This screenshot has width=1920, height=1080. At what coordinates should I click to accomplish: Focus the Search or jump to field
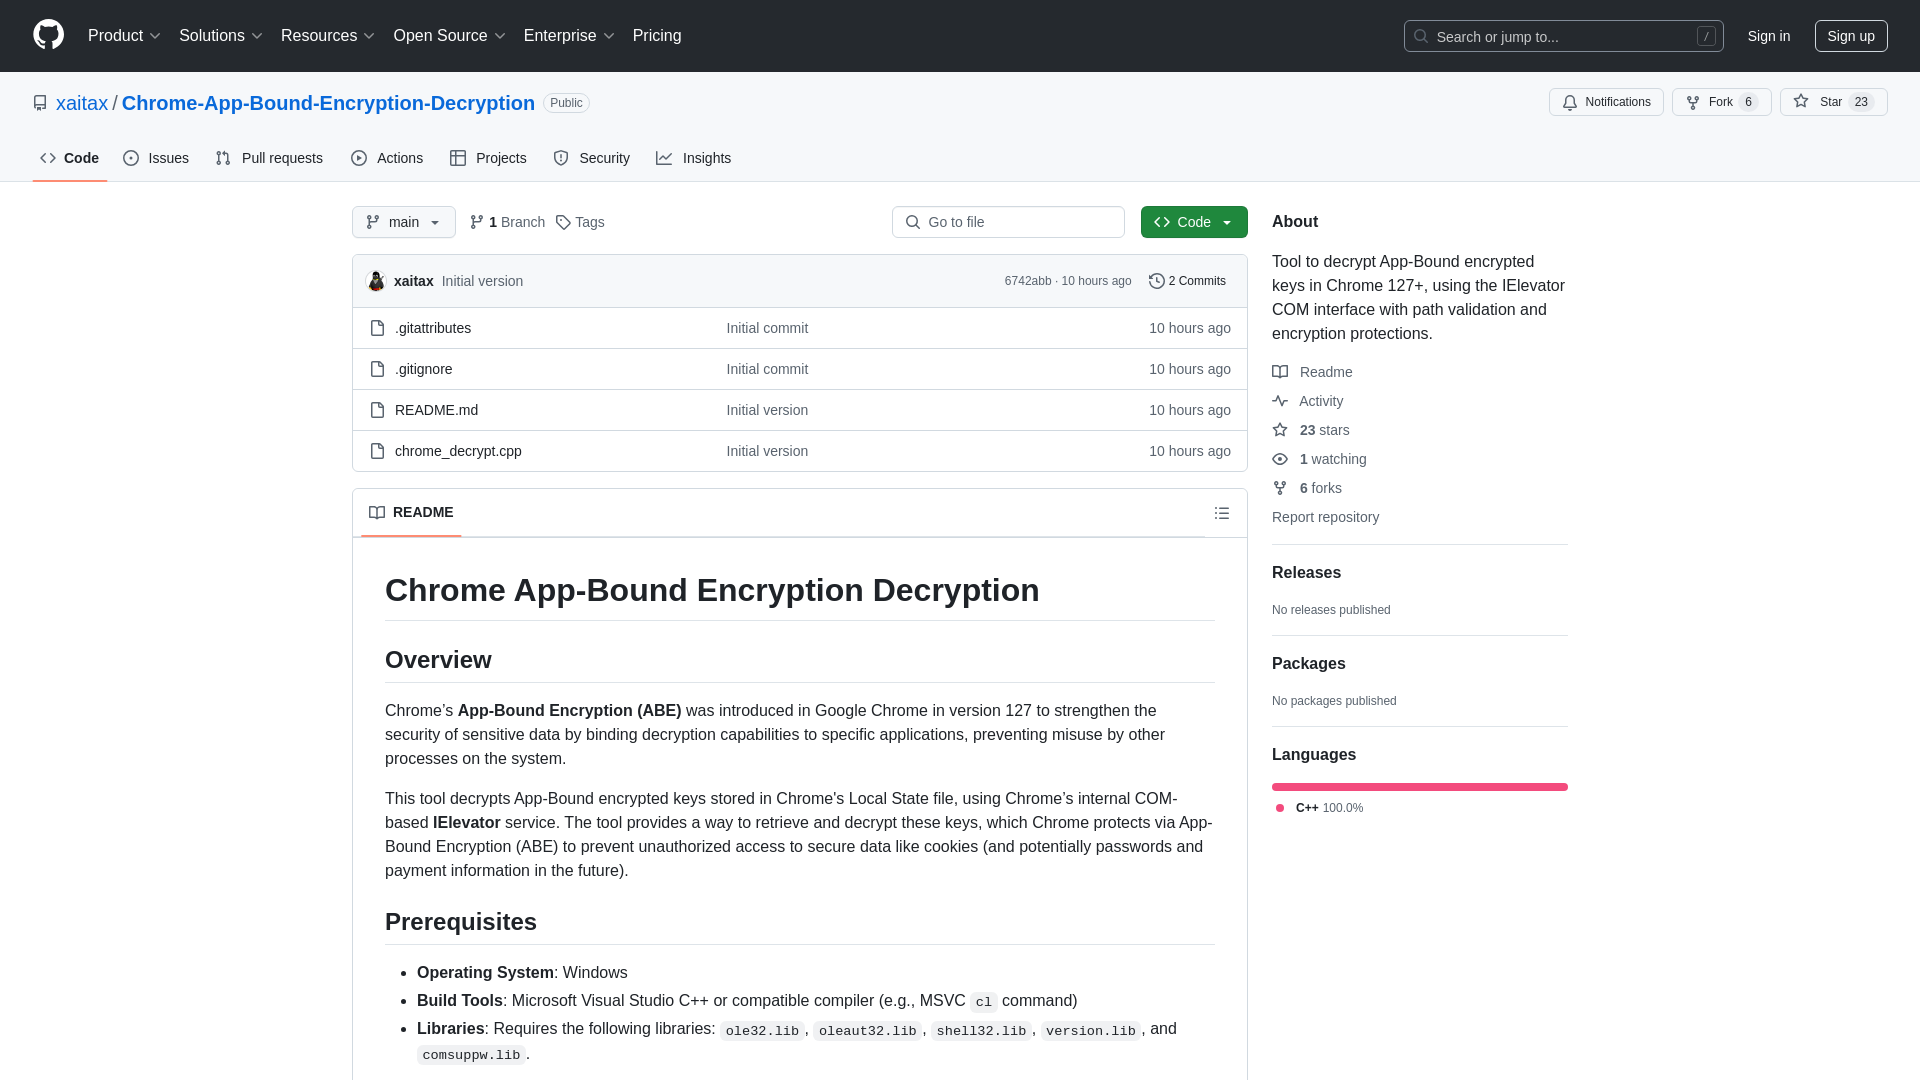1563,36
